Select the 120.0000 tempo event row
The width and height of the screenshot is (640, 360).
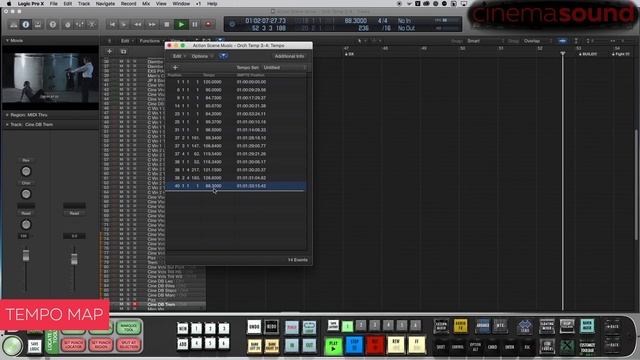(236, 82)
